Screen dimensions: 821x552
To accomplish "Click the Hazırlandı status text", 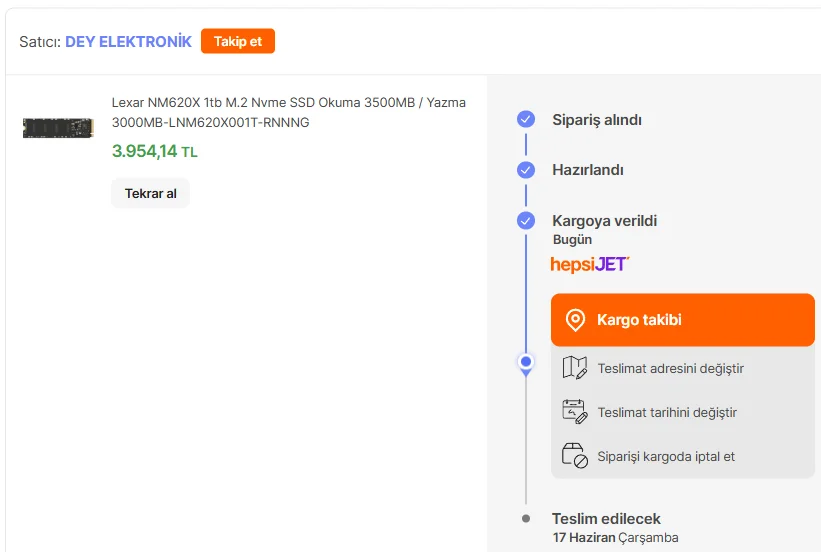I will tap(587, 170).
